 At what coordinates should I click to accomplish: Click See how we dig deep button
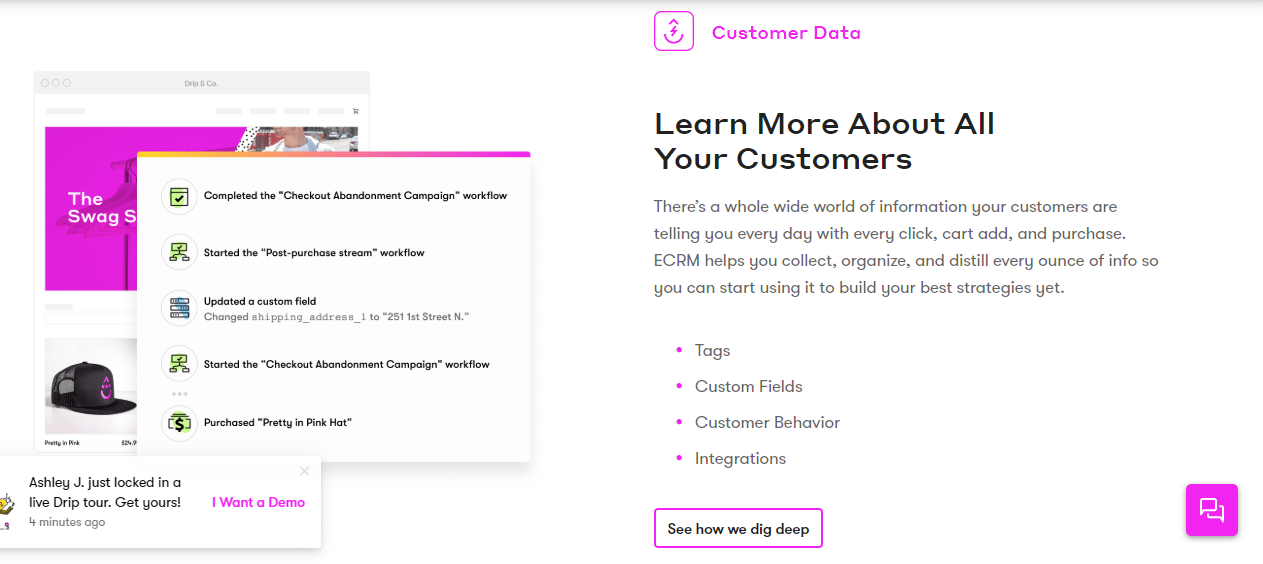pyautogui.click(x=738, y=528)
